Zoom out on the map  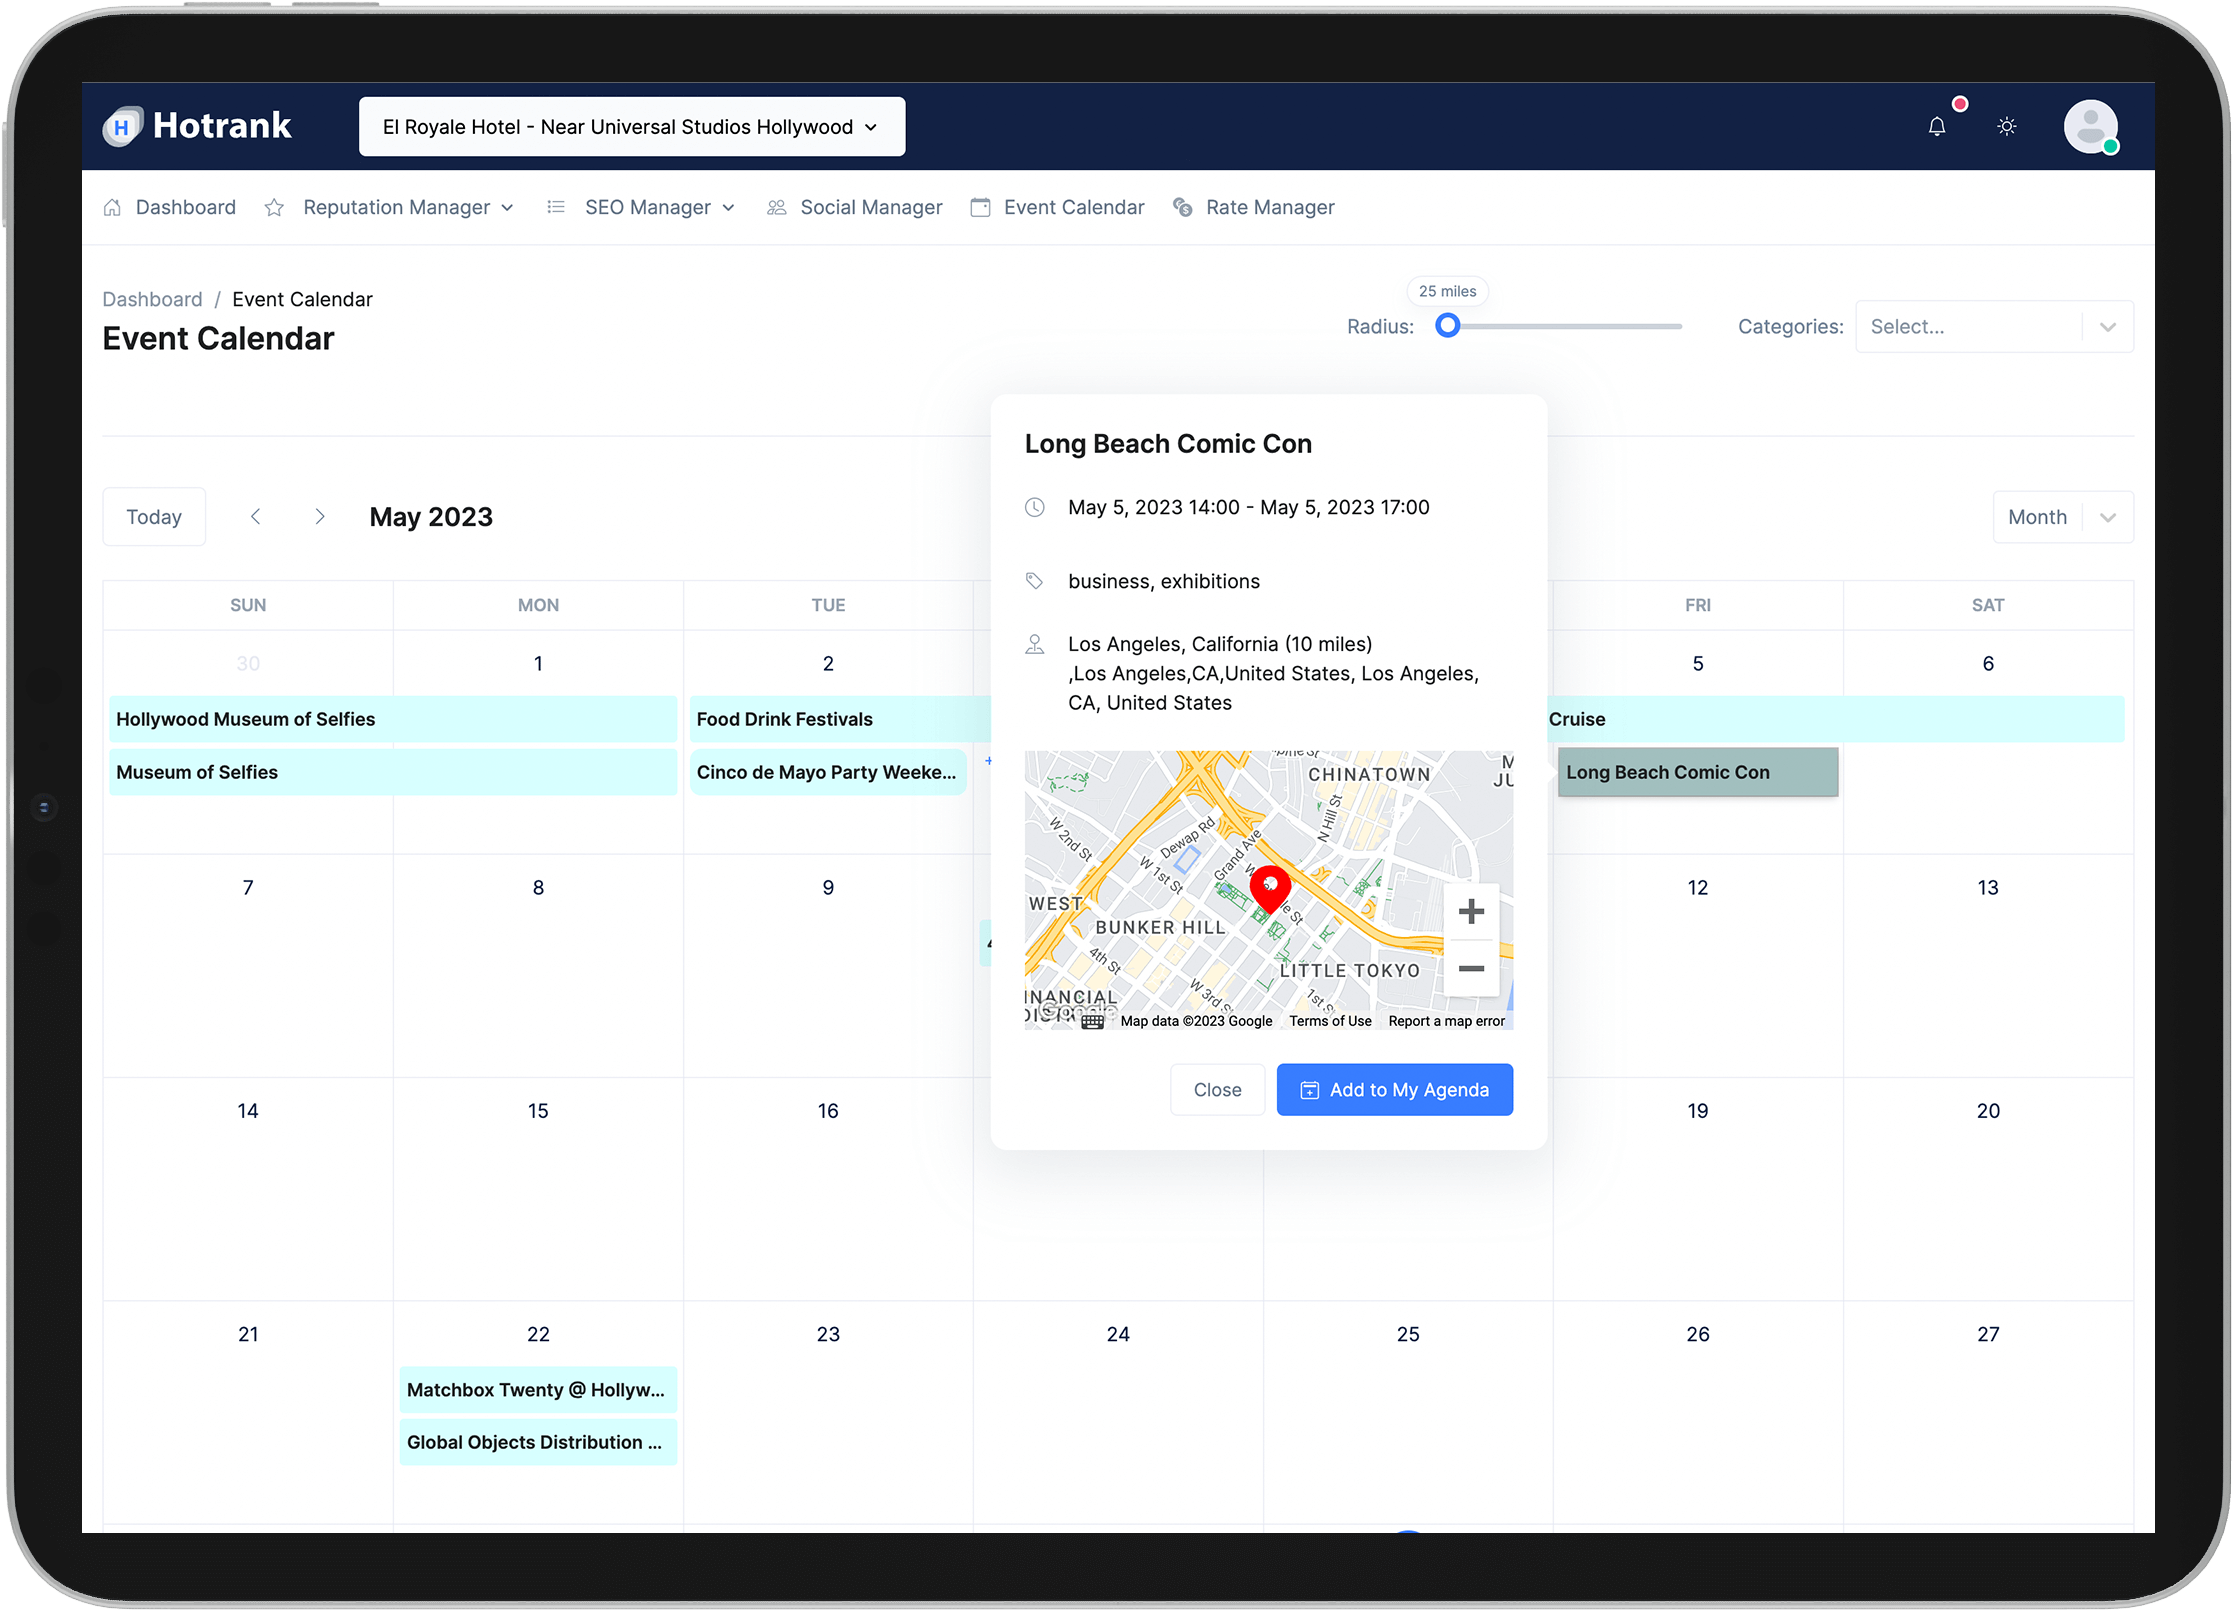tap(1471, 968)
